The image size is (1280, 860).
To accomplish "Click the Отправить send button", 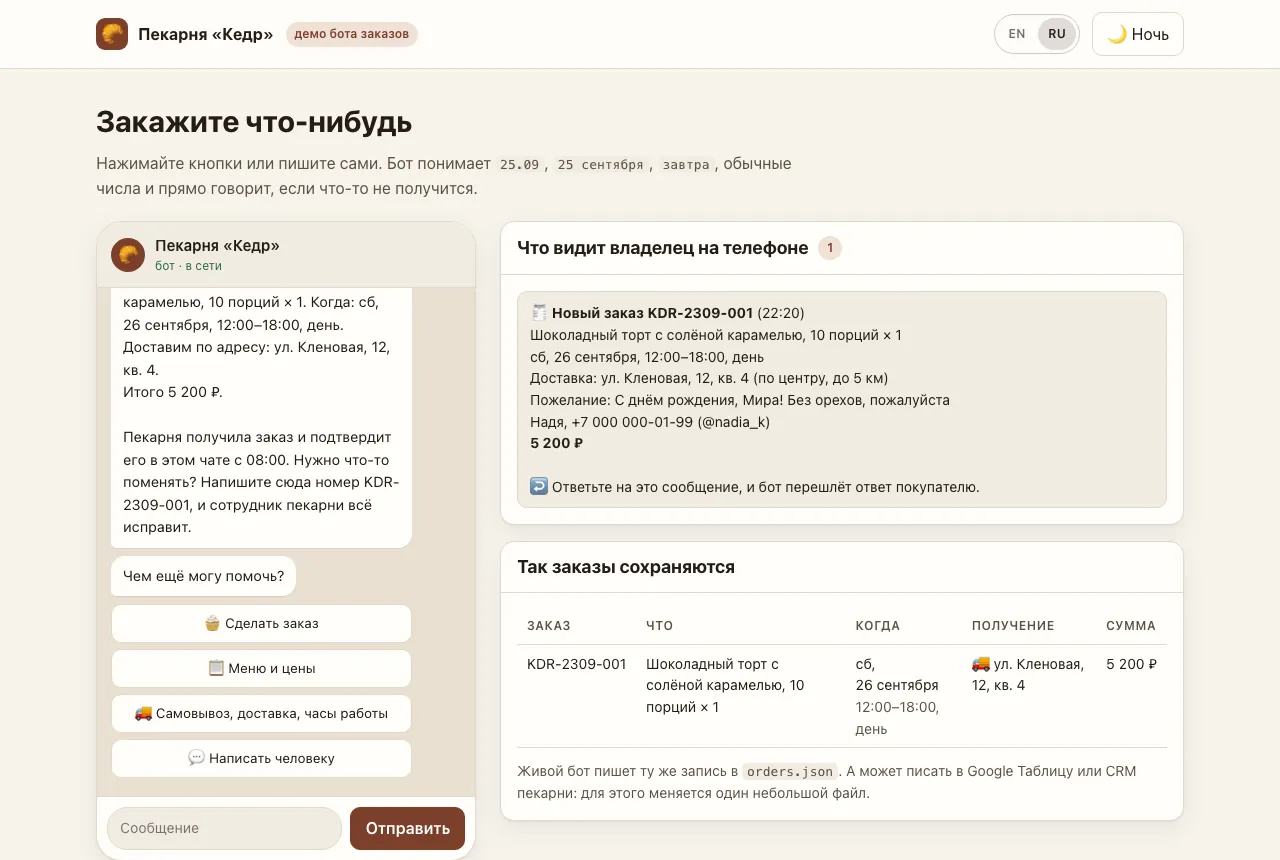I will [x=407, y=828].
